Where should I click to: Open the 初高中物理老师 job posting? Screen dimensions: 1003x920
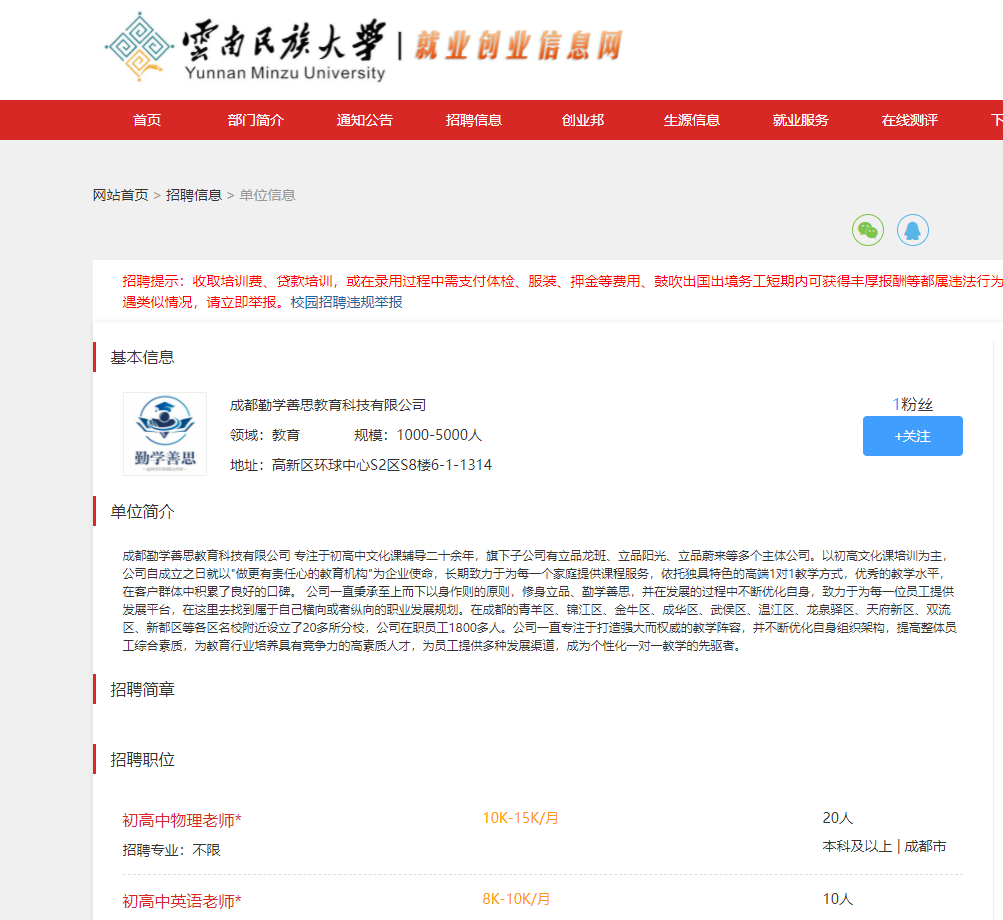(182, 820)
